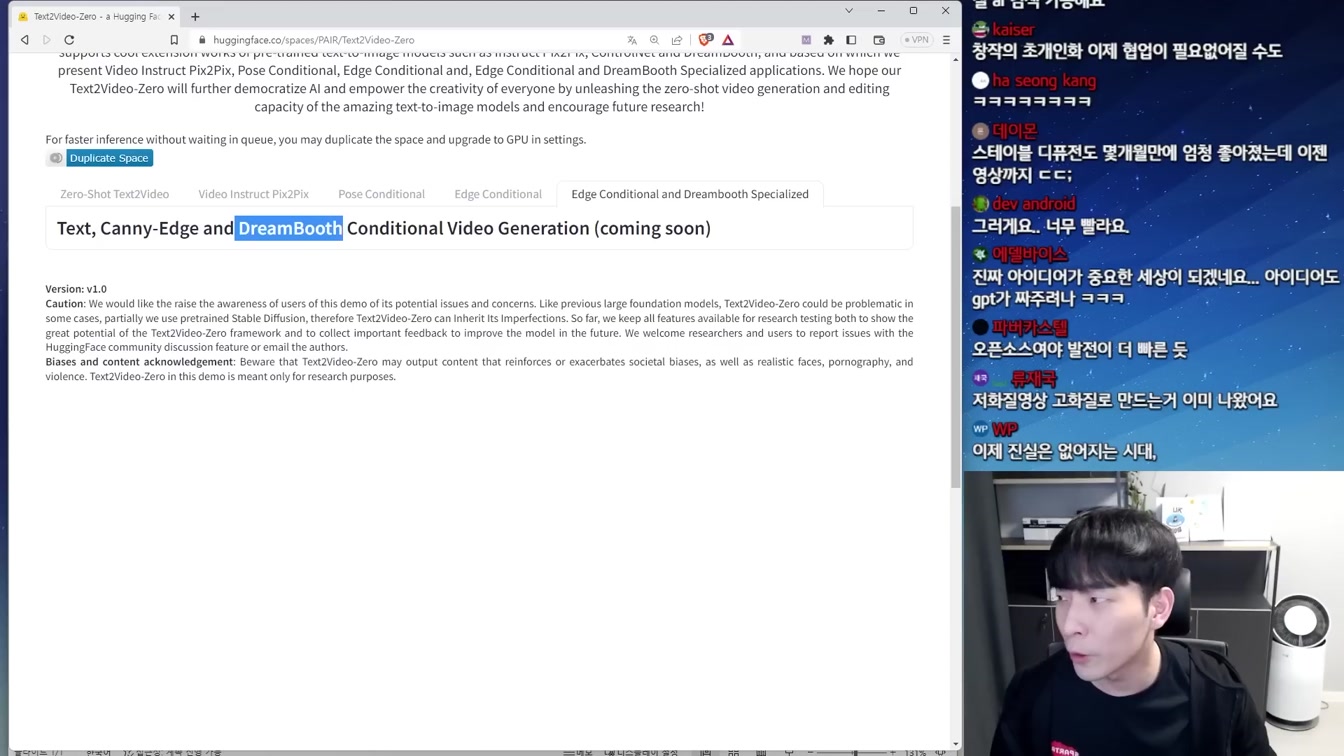Click the zoom slider in the bottom status bar

point(852,752)
